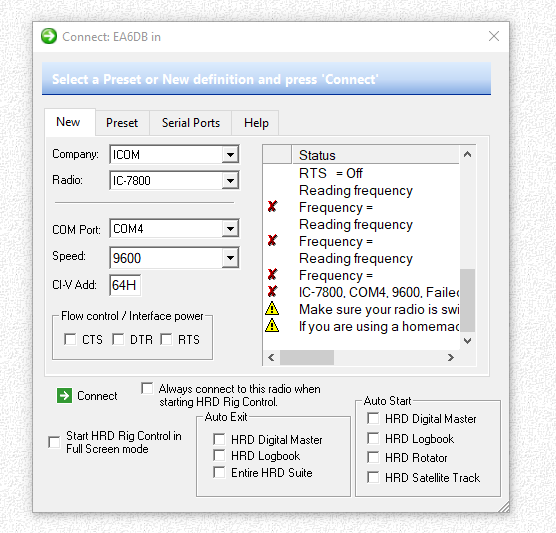Click status list scroll down arrow
Viewport: 556px width, 533px height.
click(x=467, y=341)
